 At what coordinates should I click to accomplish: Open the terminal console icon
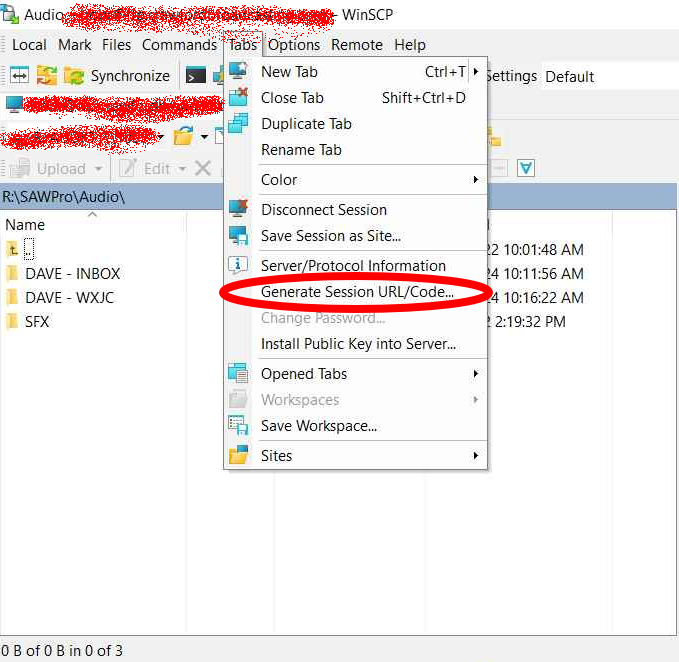(x=195, y=76)
